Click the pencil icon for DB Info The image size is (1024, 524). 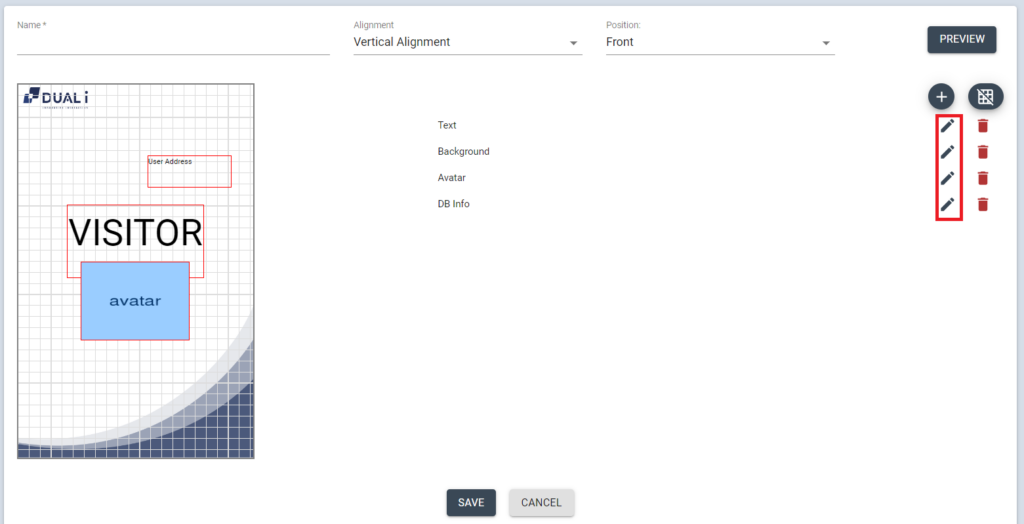click(947, 204)
